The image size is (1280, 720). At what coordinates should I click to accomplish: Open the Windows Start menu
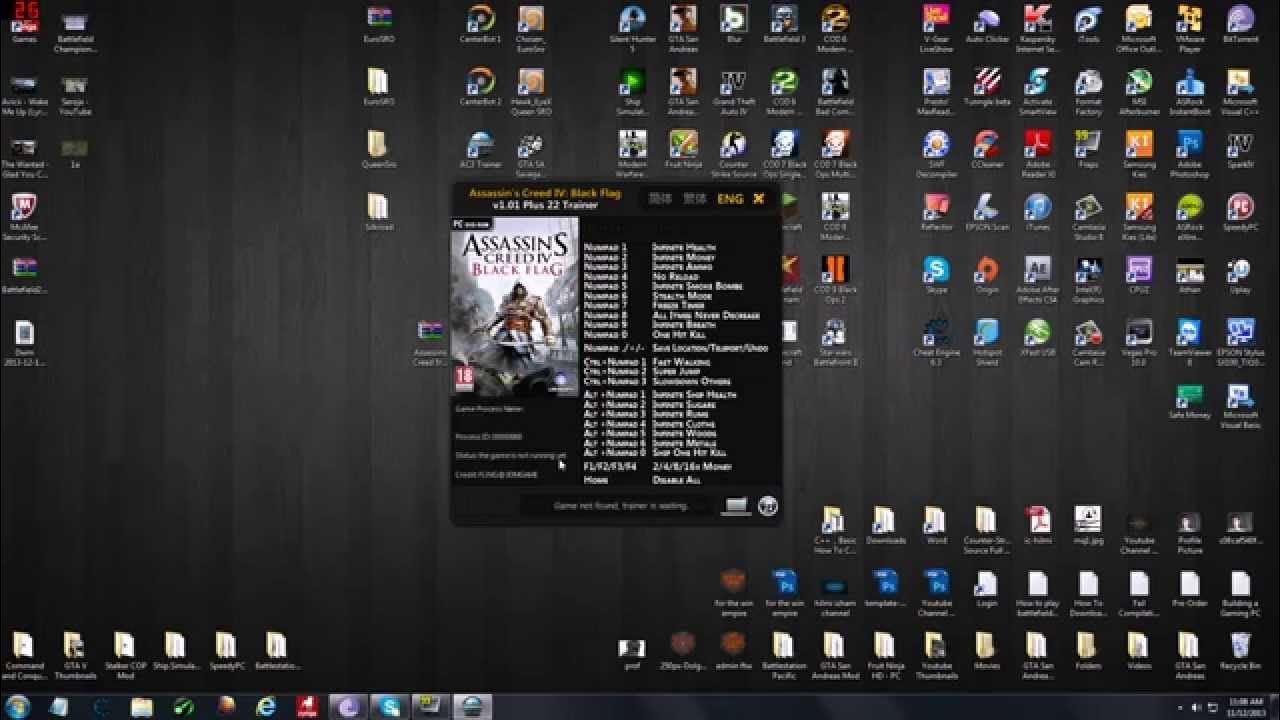pos(18,706)
